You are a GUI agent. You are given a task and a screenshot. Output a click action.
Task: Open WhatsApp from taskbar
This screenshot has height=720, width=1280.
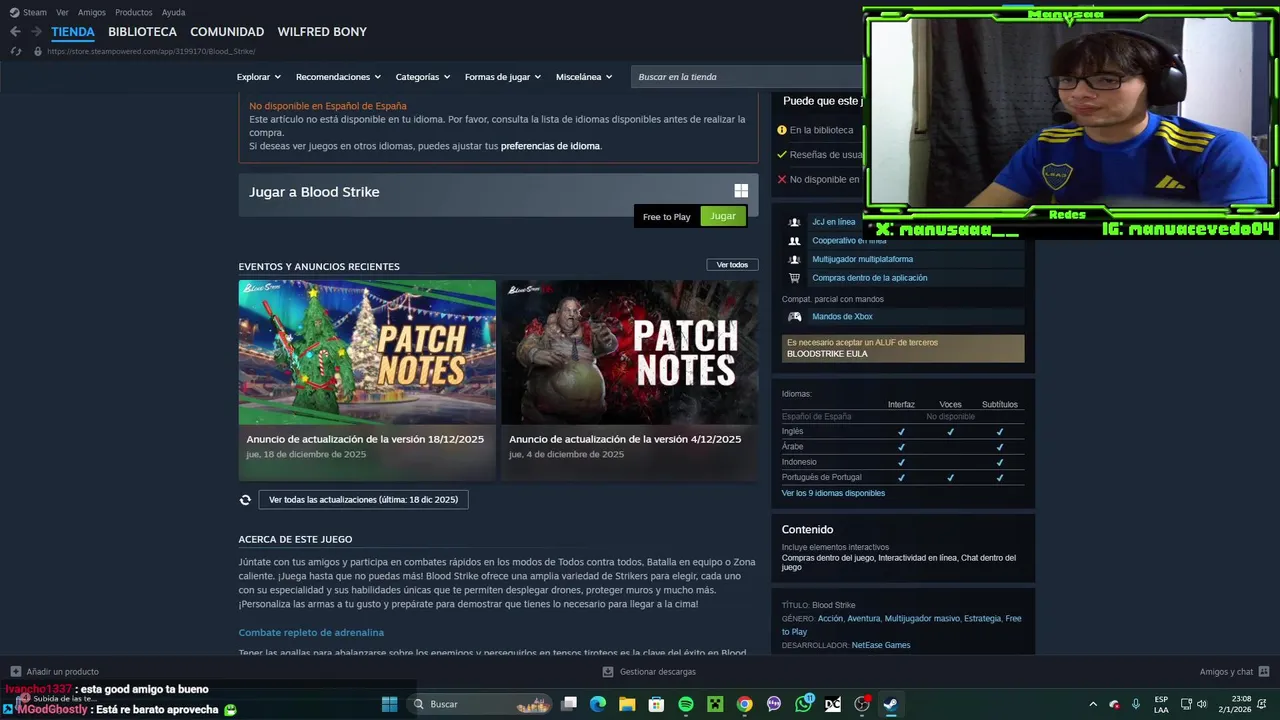pos(804,704)
